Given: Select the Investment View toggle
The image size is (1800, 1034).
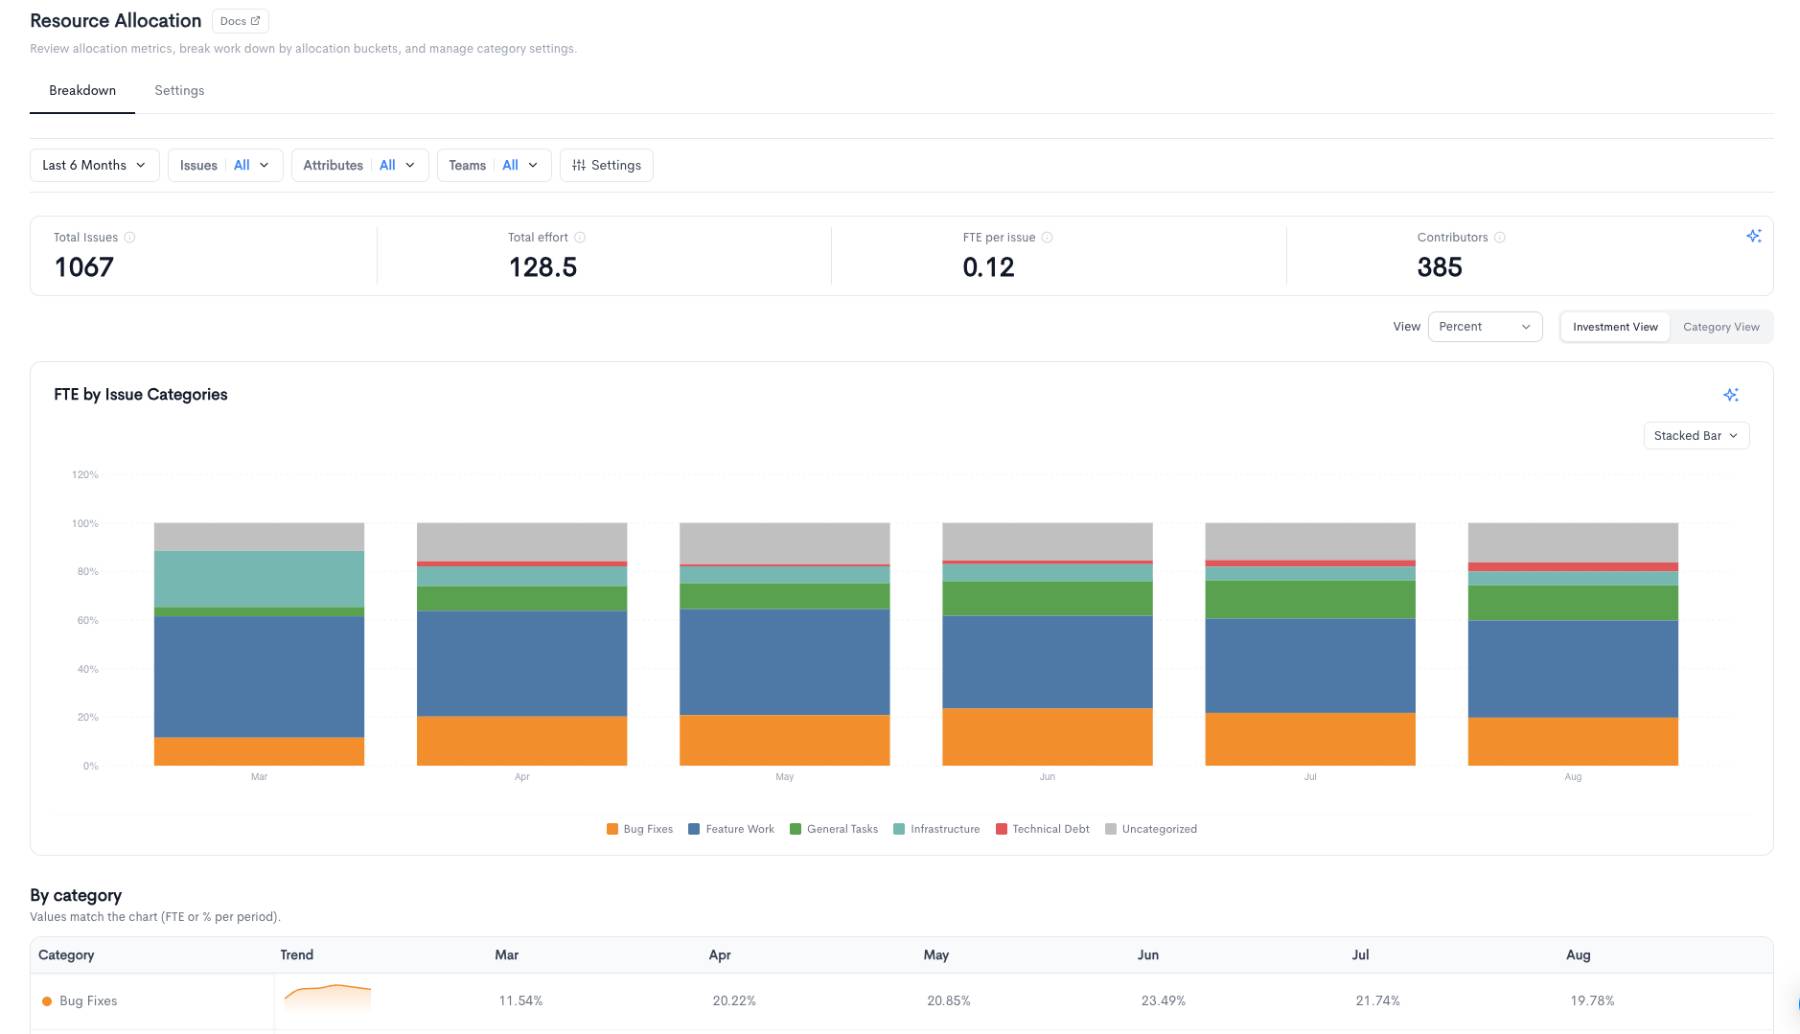Looking at the screenshot, I should pyautogui.click(x=1615, y=327).
